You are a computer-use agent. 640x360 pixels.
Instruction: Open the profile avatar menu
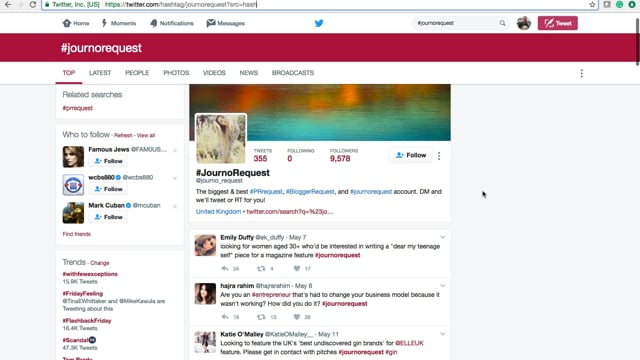pos(524,23)
